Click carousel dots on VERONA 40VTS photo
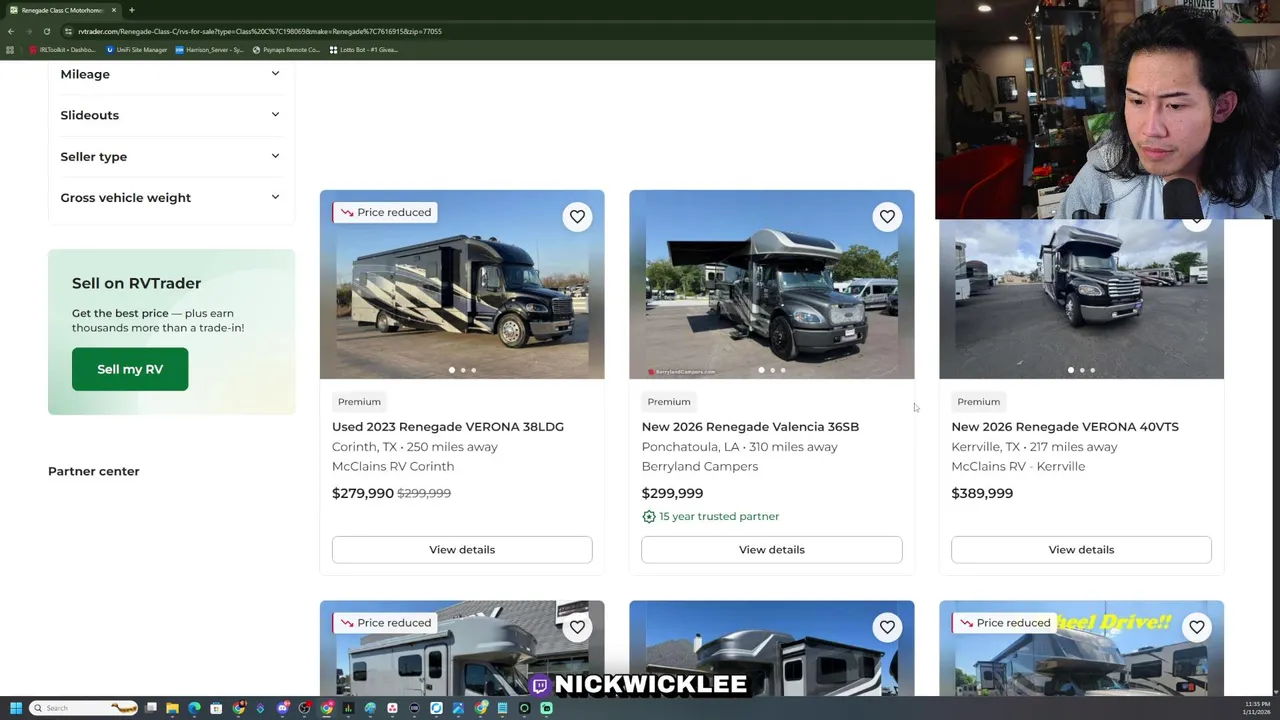The image size is (1280, 720). pyautogui.click(x=1081, y=370)
